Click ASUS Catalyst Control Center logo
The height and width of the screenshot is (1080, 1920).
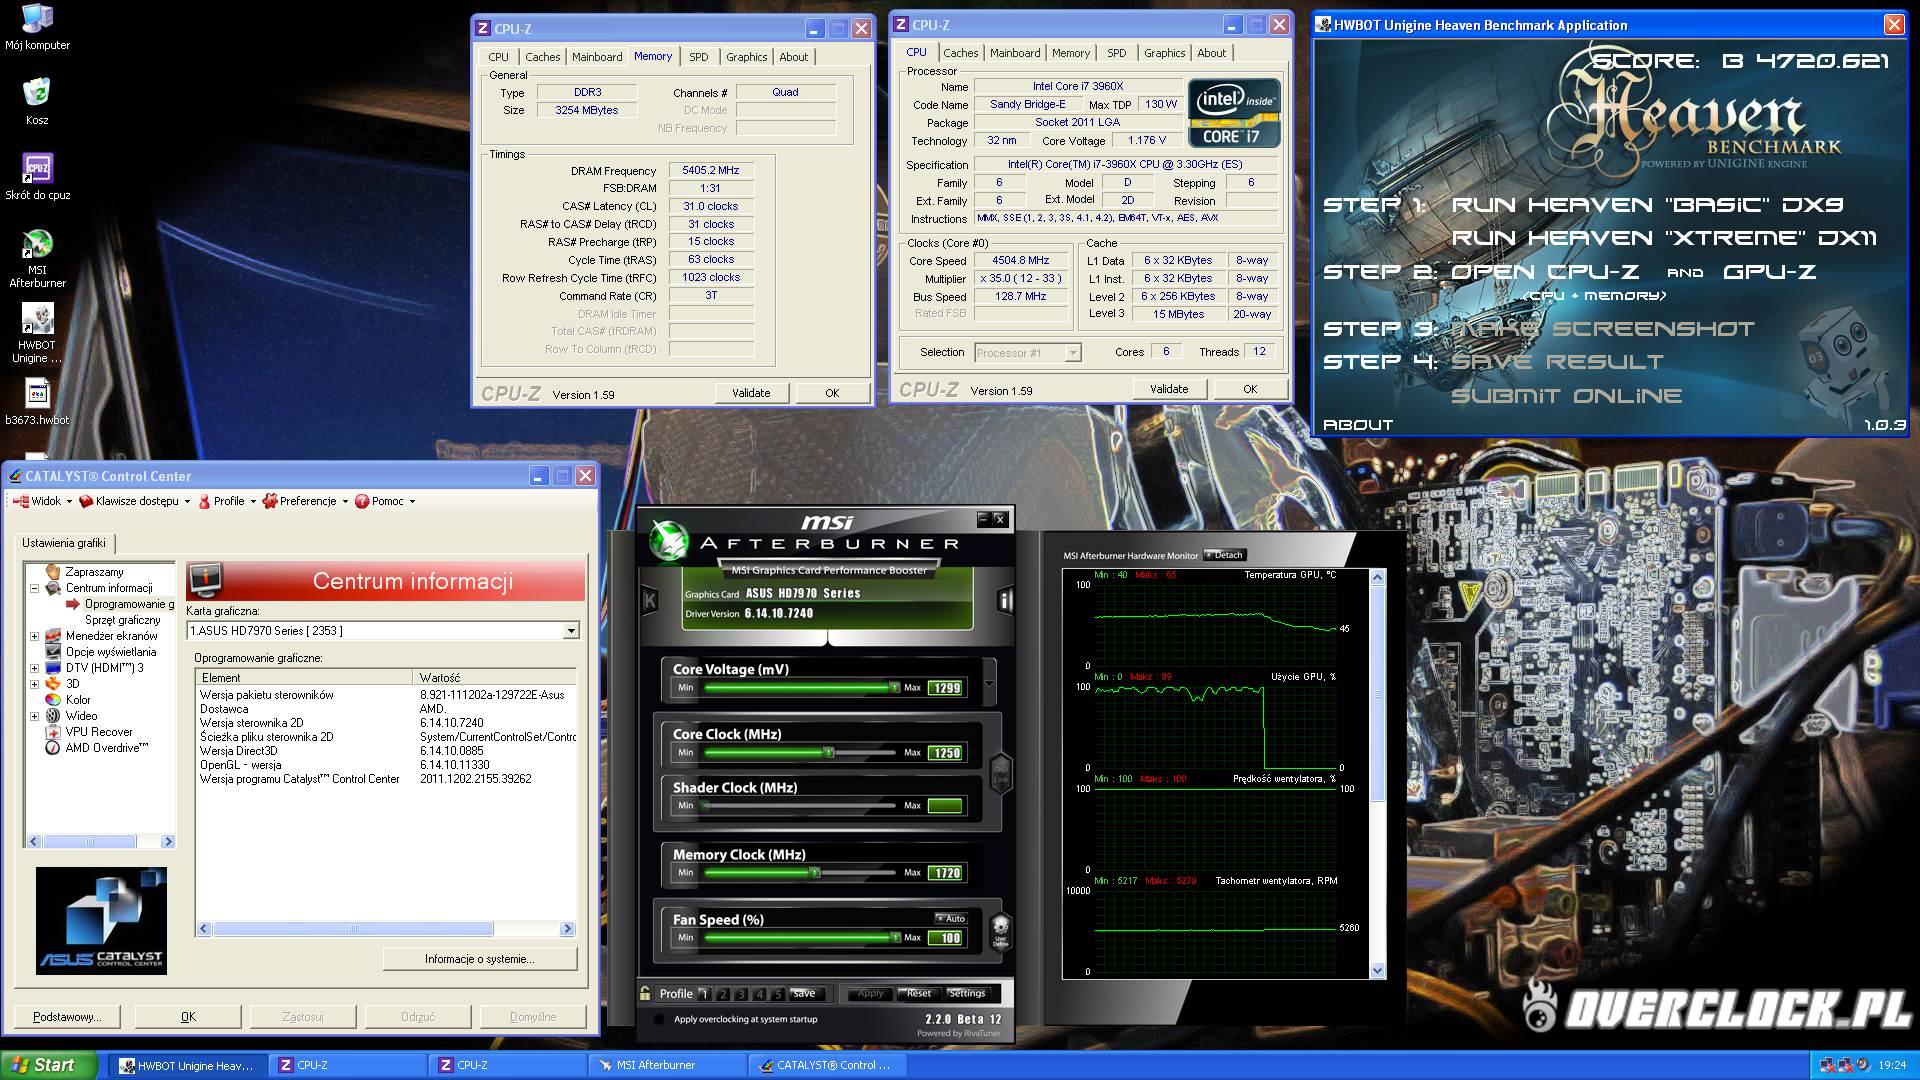101,921
